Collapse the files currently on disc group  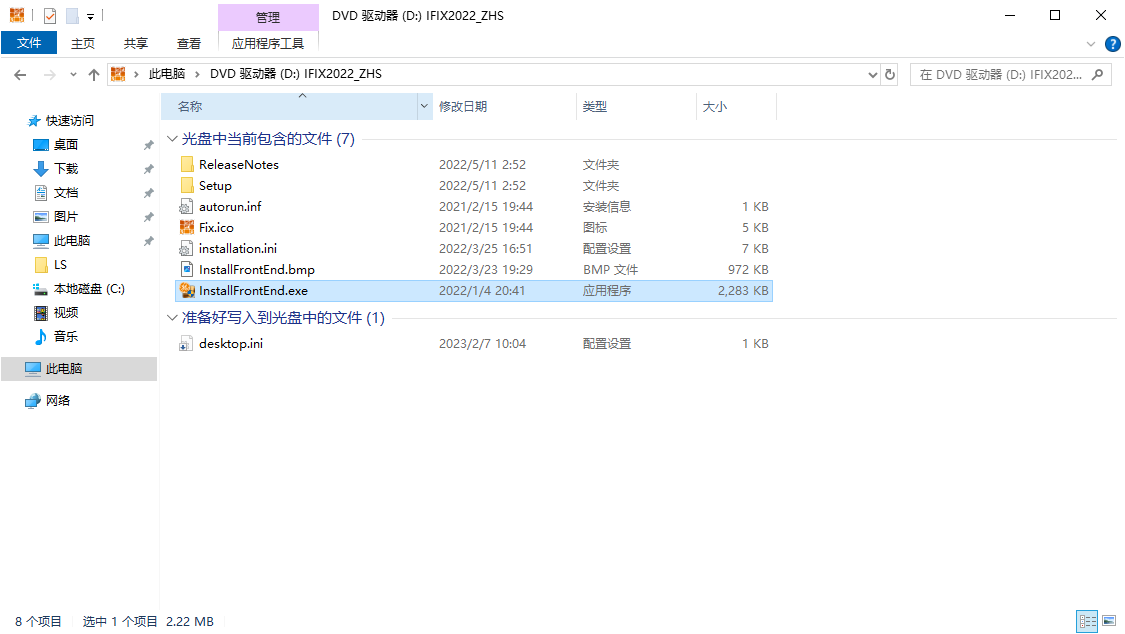point(173,139)
